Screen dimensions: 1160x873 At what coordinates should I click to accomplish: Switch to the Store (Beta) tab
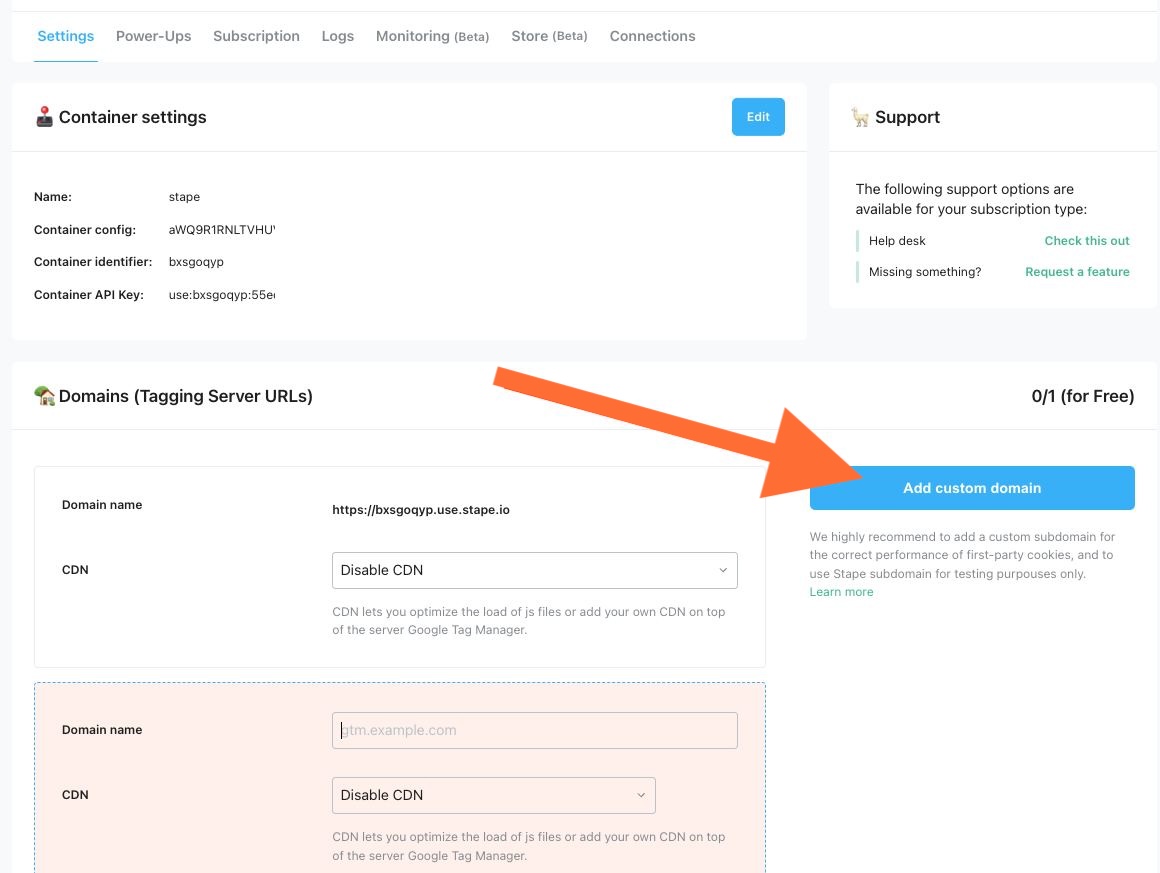[549, 36]
